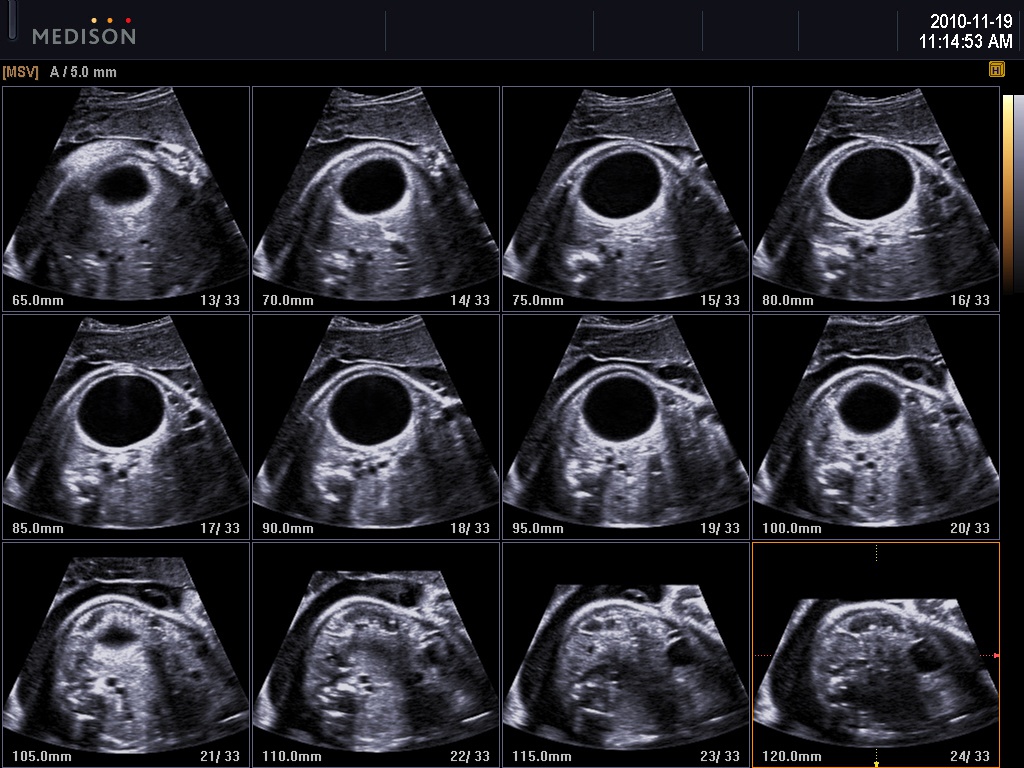Click the "22/ 33" slice counter
1024x768 pixels.
pos(470,756)
